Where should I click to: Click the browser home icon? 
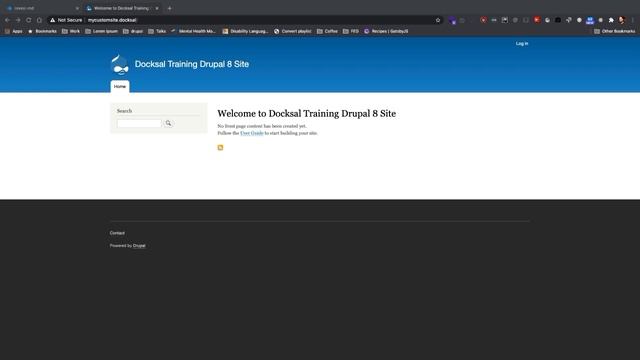(39, 20)
